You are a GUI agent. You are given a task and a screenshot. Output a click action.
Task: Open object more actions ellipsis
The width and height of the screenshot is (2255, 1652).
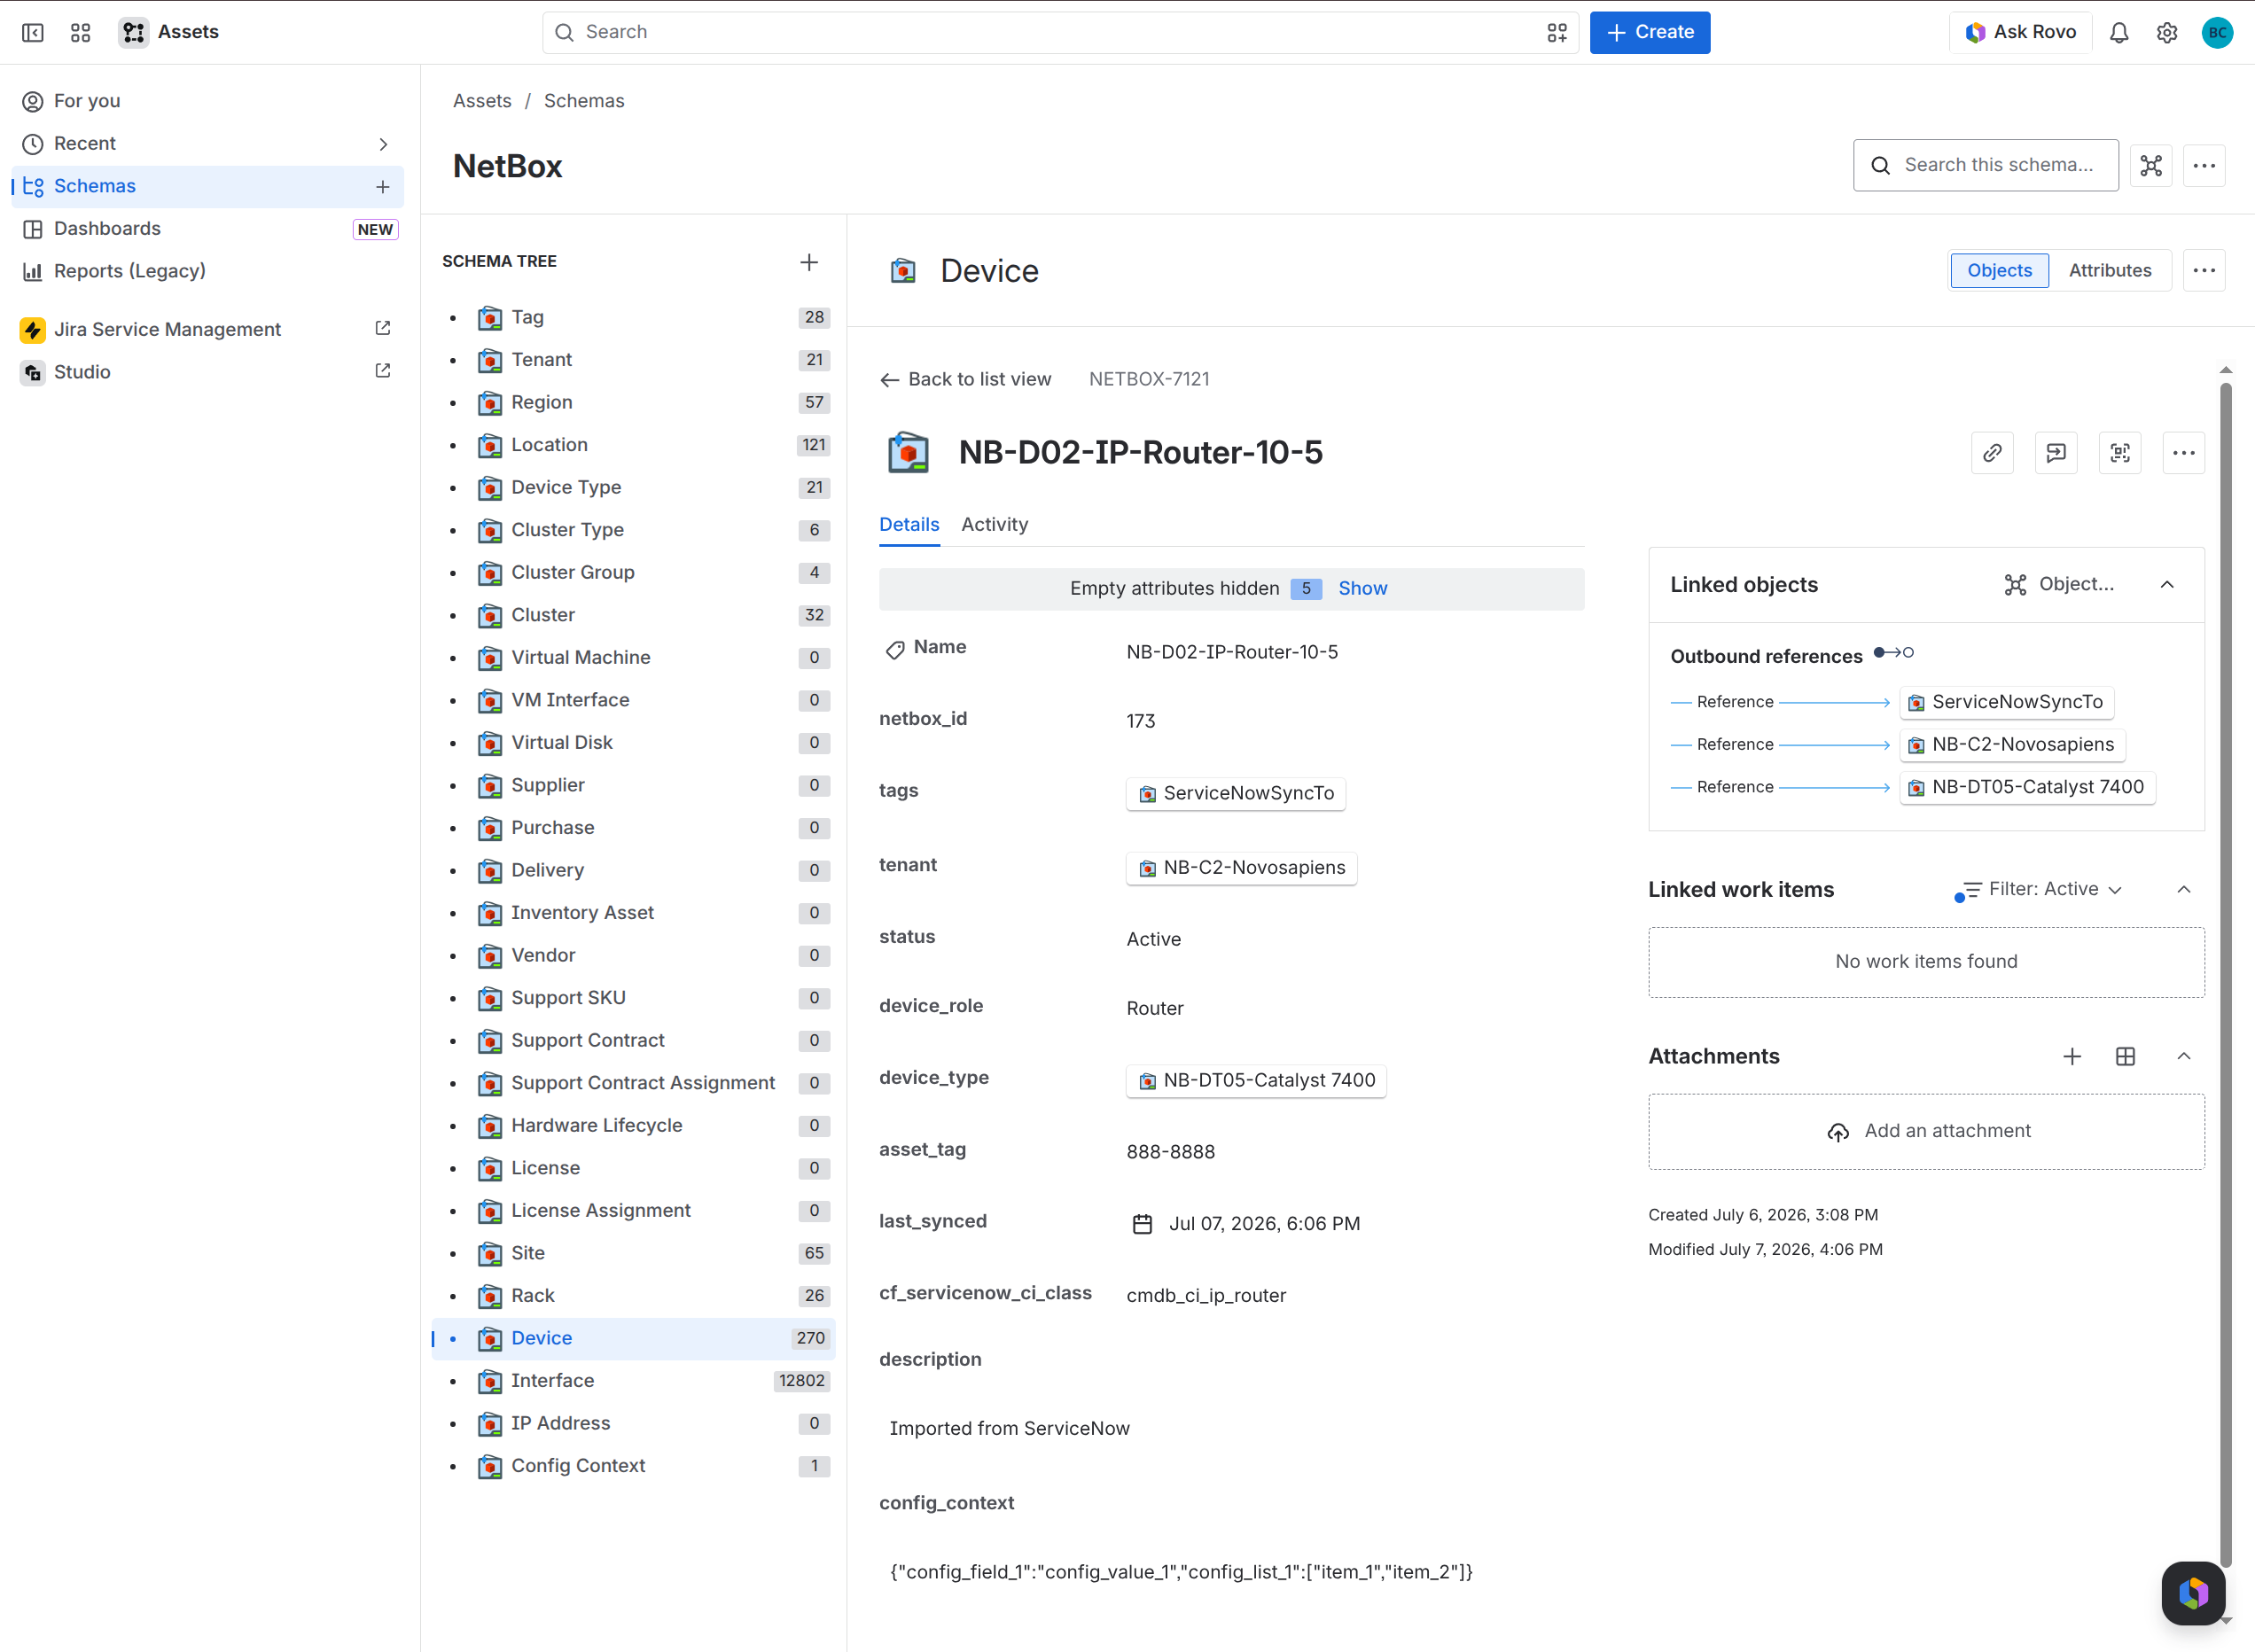click(2183, 453)
